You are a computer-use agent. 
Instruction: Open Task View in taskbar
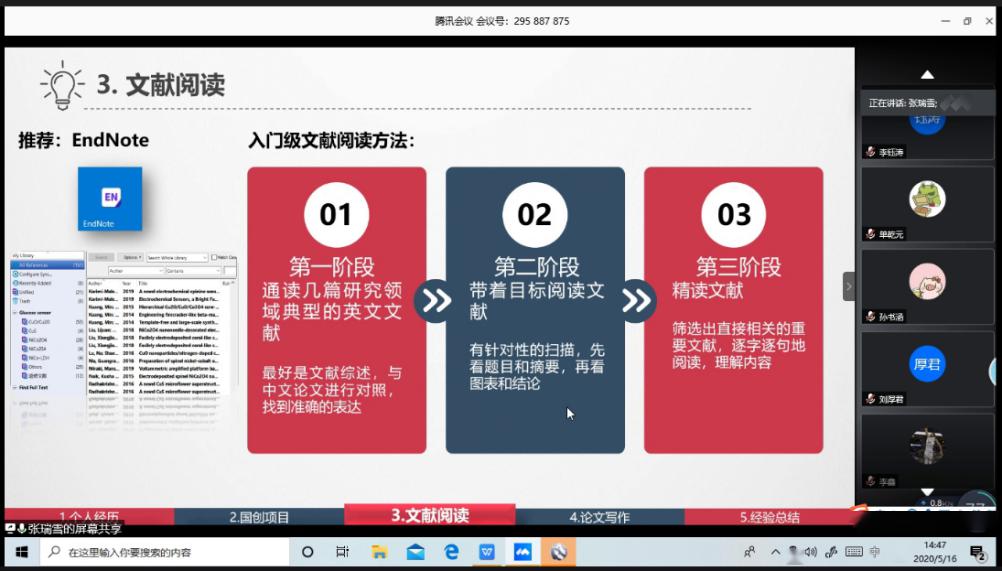point(343,551)
